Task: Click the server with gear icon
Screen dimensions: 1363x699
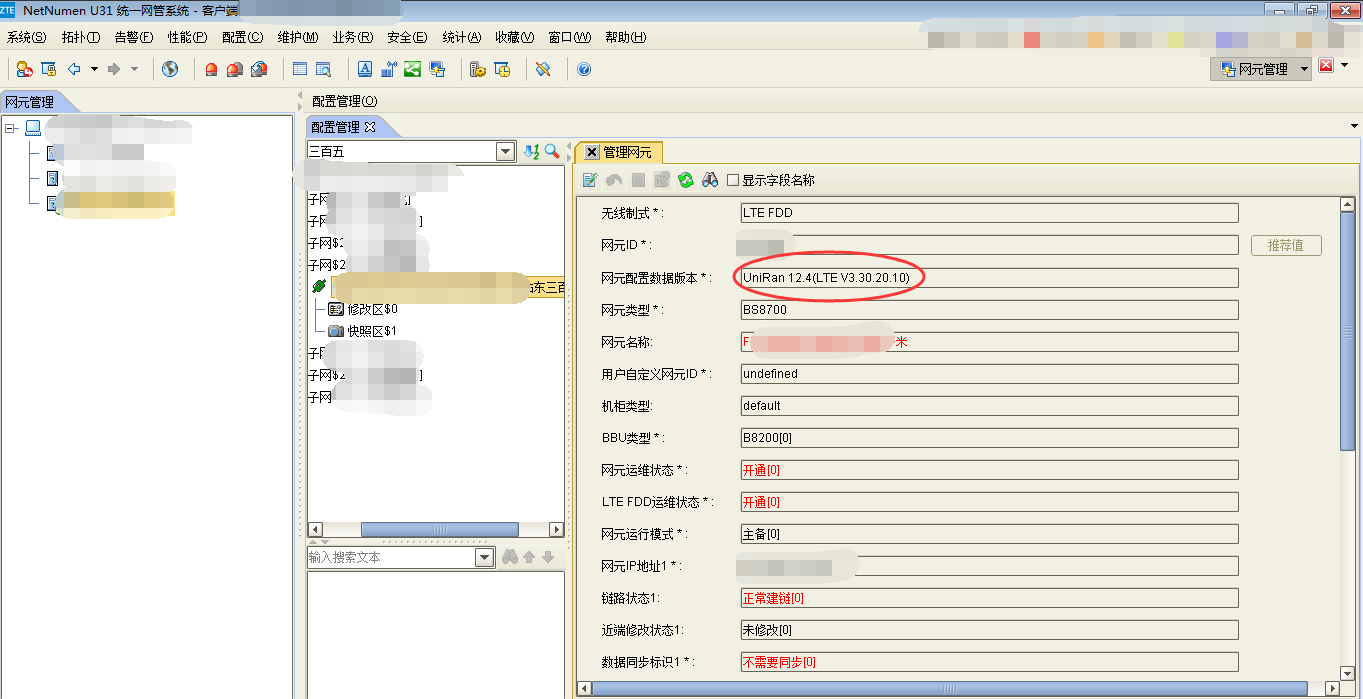Action: tap(478, 69)
